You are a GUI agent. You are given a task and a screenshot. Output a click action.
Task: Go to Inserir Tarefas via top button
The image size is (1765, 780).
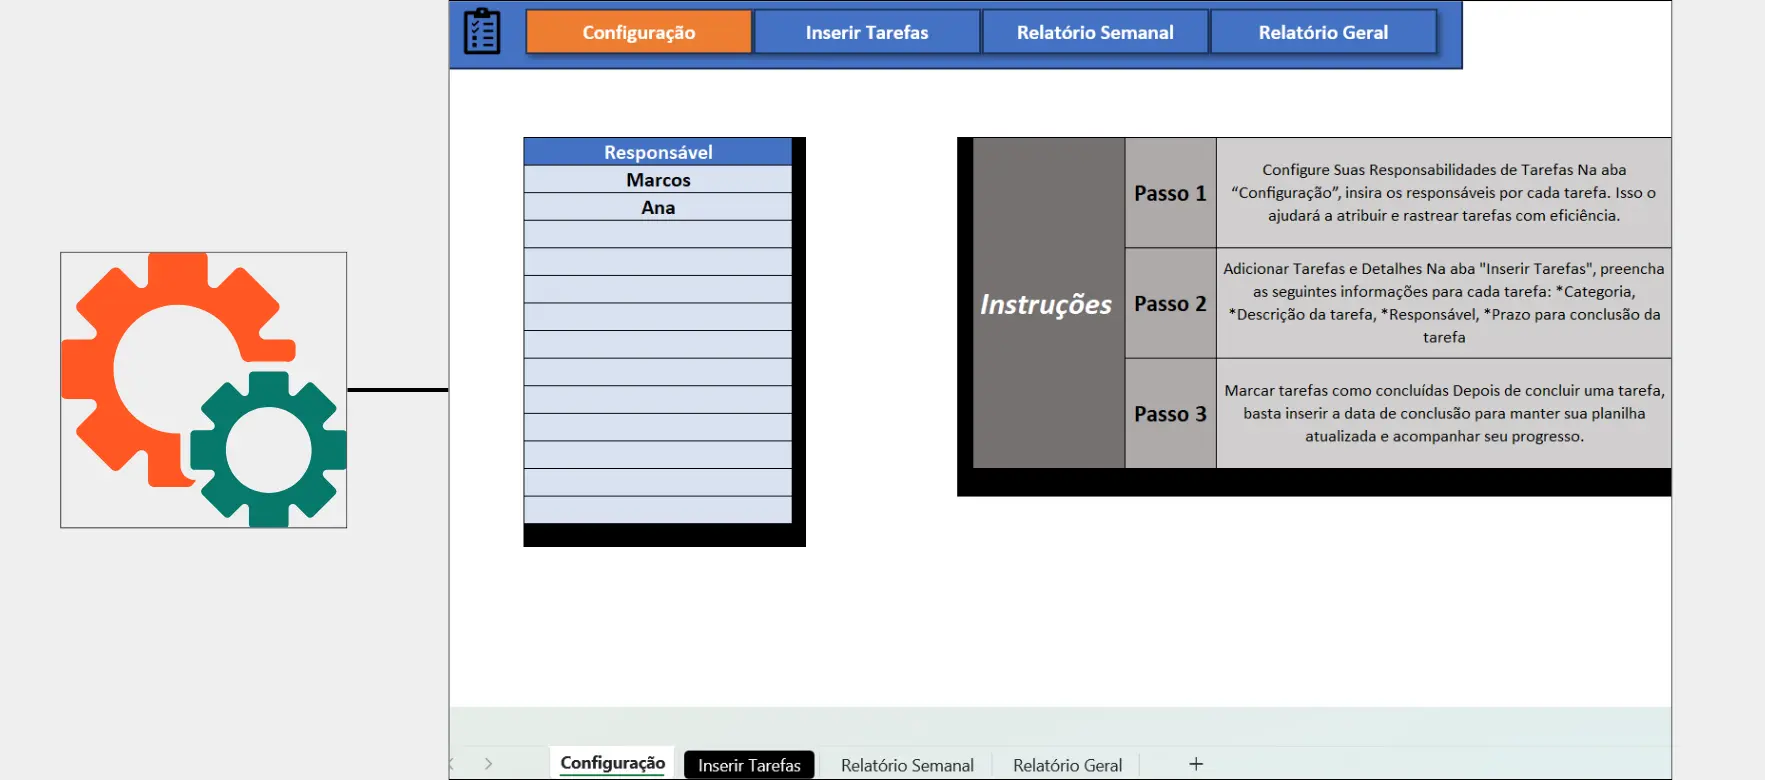866,32
